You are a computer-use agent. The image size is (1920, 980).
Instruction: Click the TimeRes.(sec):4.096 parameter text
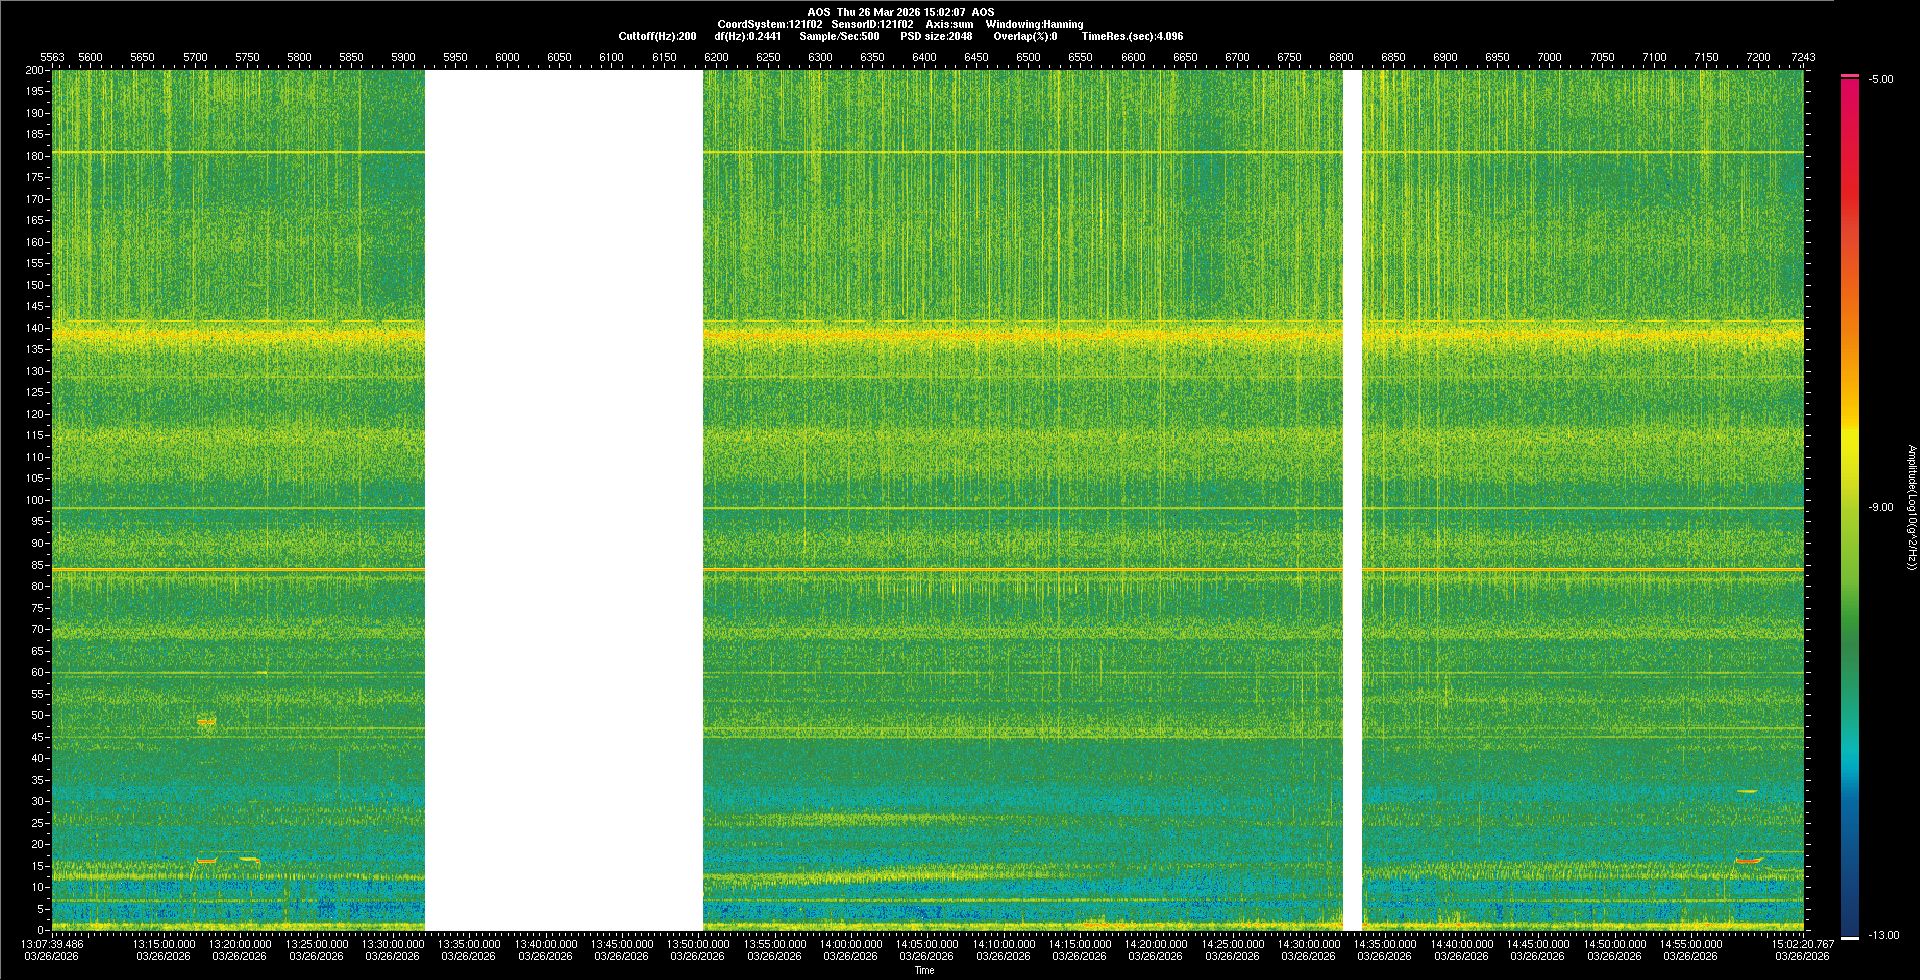[1132, 36]
